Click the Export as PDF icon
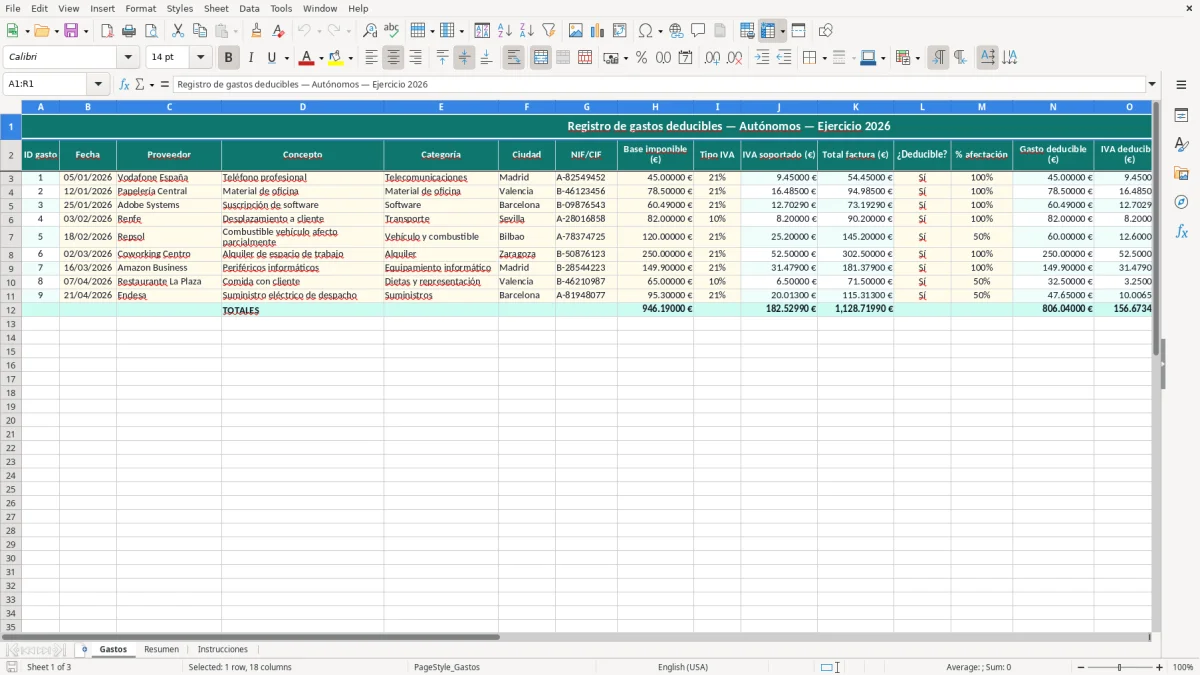Screen dimensions: 1200x675 [x=107, y=31]
